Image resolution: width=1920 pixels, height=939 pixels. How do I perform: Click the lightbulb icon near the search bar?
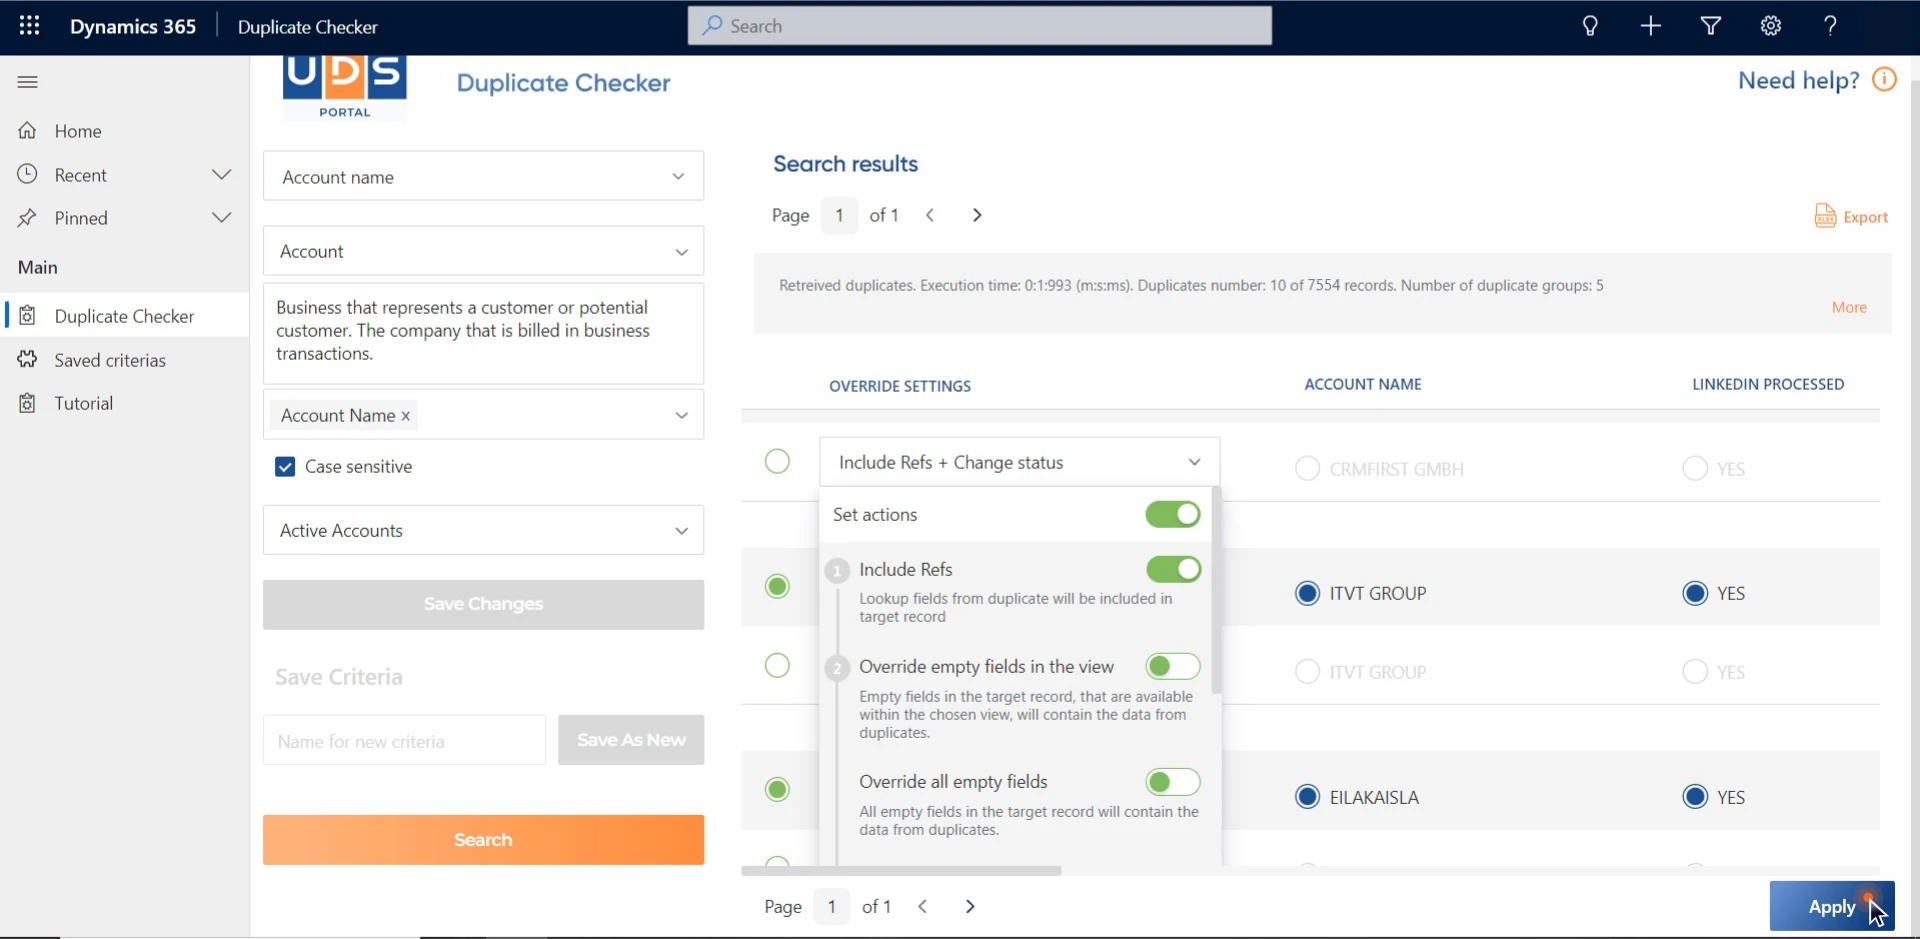(1590, 26)
